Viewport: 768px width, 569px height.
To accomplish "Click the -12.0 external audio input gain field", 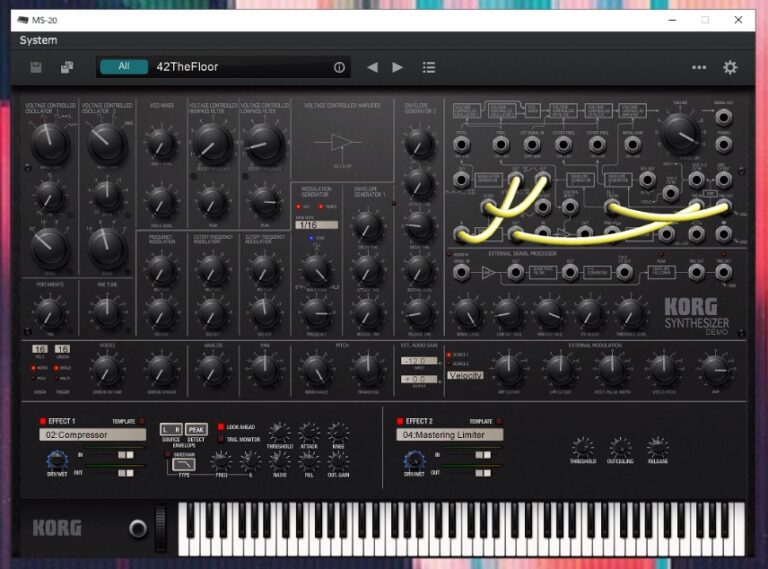I will (419, 361).
